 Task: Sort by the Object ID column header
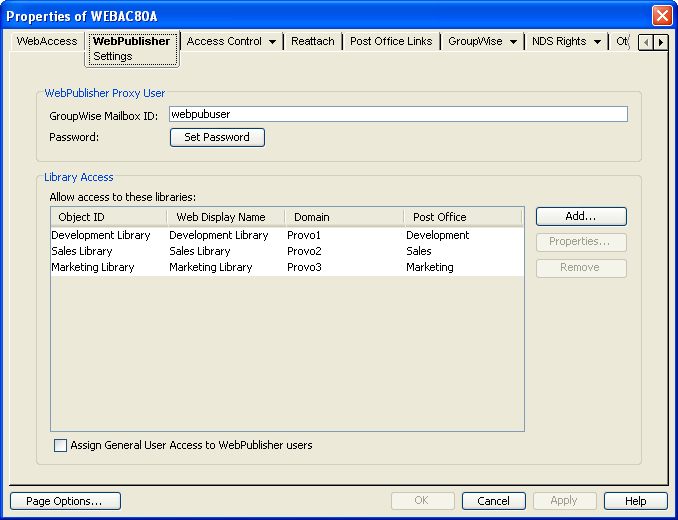[109, 217]
